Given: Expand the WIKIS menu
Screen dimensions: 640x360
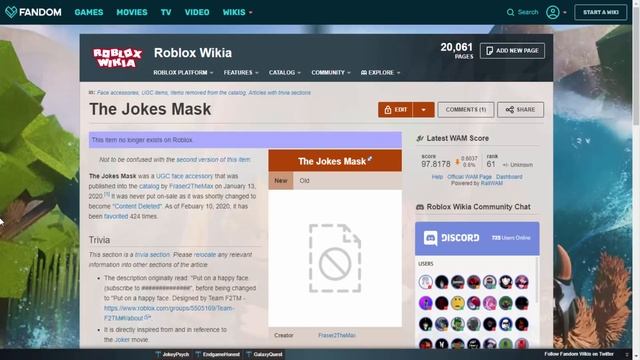Looking at the screenshot, I should click(238, 12).
